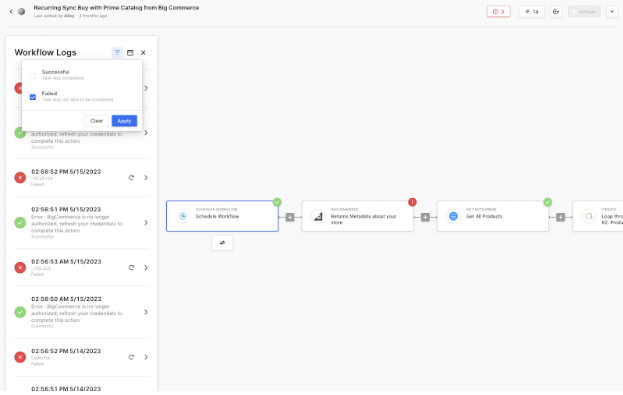Click the Buy with Prime icon in node
623x395 pixels.
[453, 216]
